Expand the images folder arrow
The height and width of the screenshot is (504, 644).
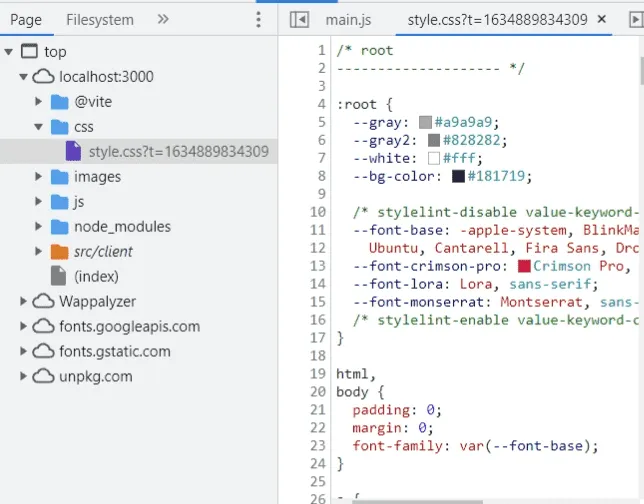[38, 177]
